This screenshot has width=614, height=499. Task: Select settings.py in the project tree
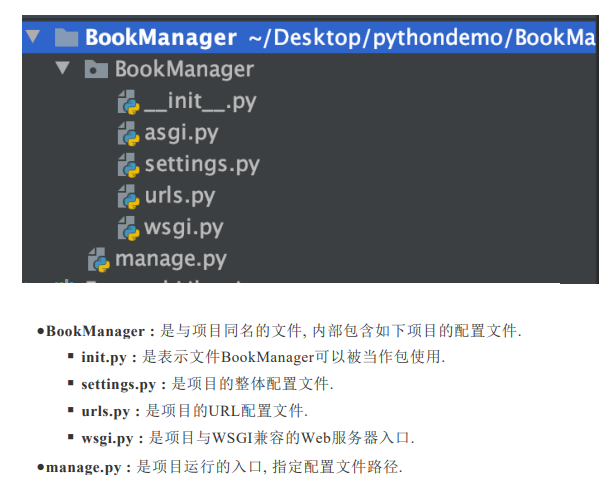(202, 165)
